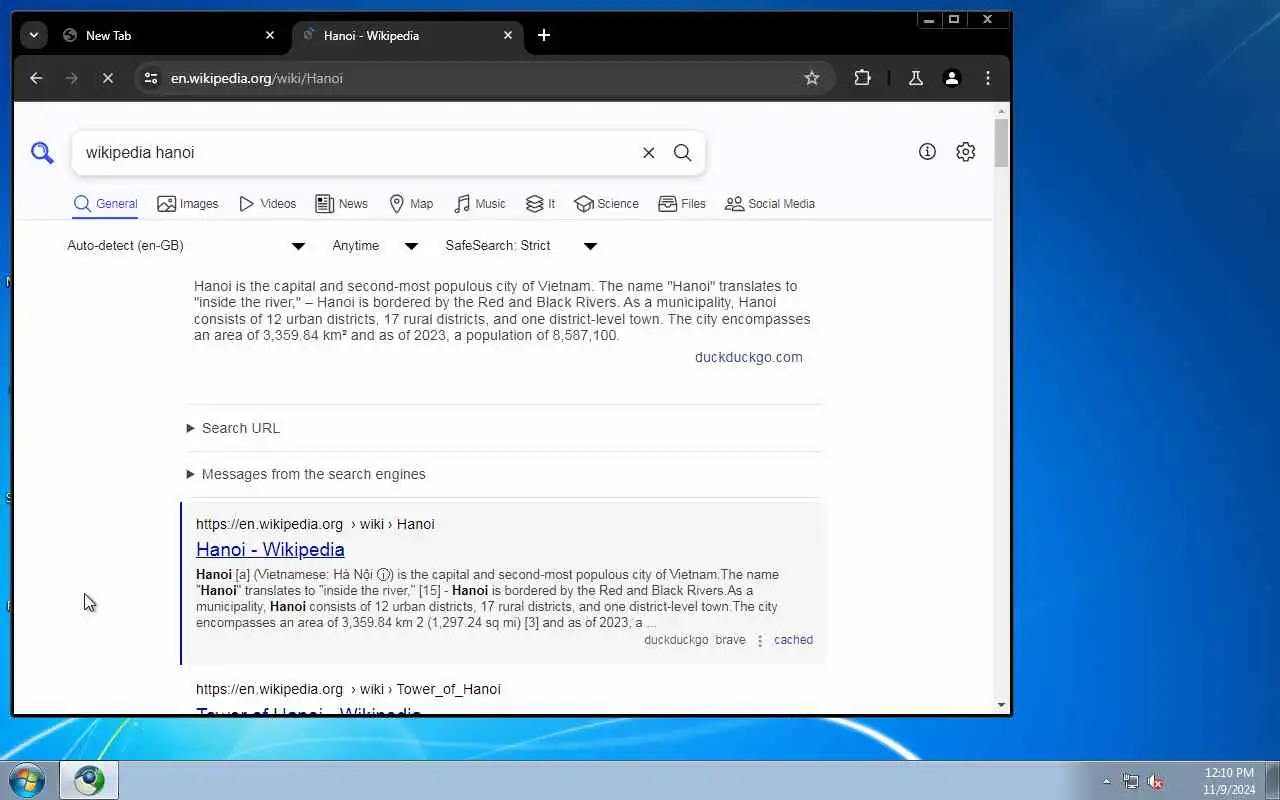Click the SearXNG magnifier logo

click(42, 153)
